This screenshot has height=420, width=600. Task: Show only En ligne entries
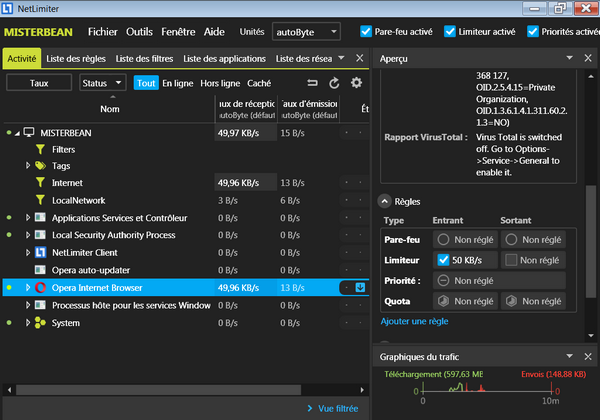point(178,83)
